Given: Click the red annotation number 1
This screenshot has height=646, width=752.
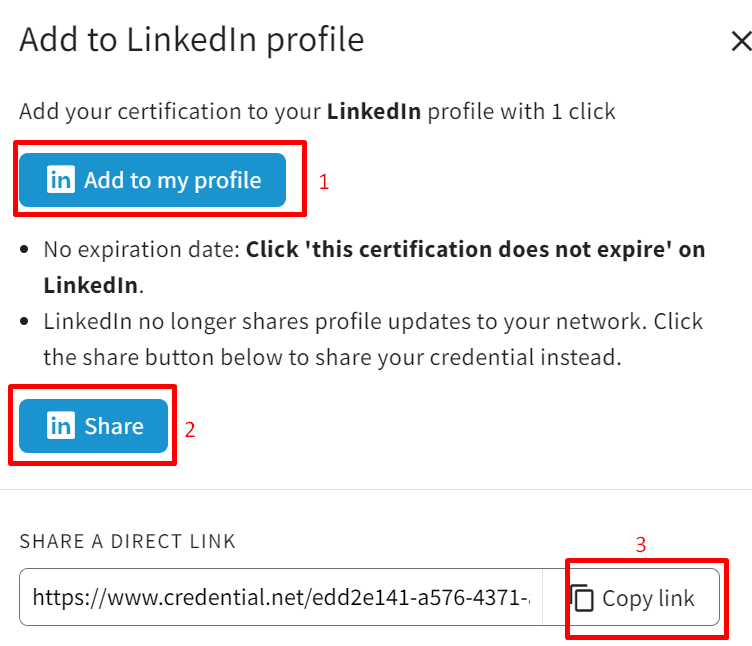Looking at the screenshot, I should tap(324, 182).
